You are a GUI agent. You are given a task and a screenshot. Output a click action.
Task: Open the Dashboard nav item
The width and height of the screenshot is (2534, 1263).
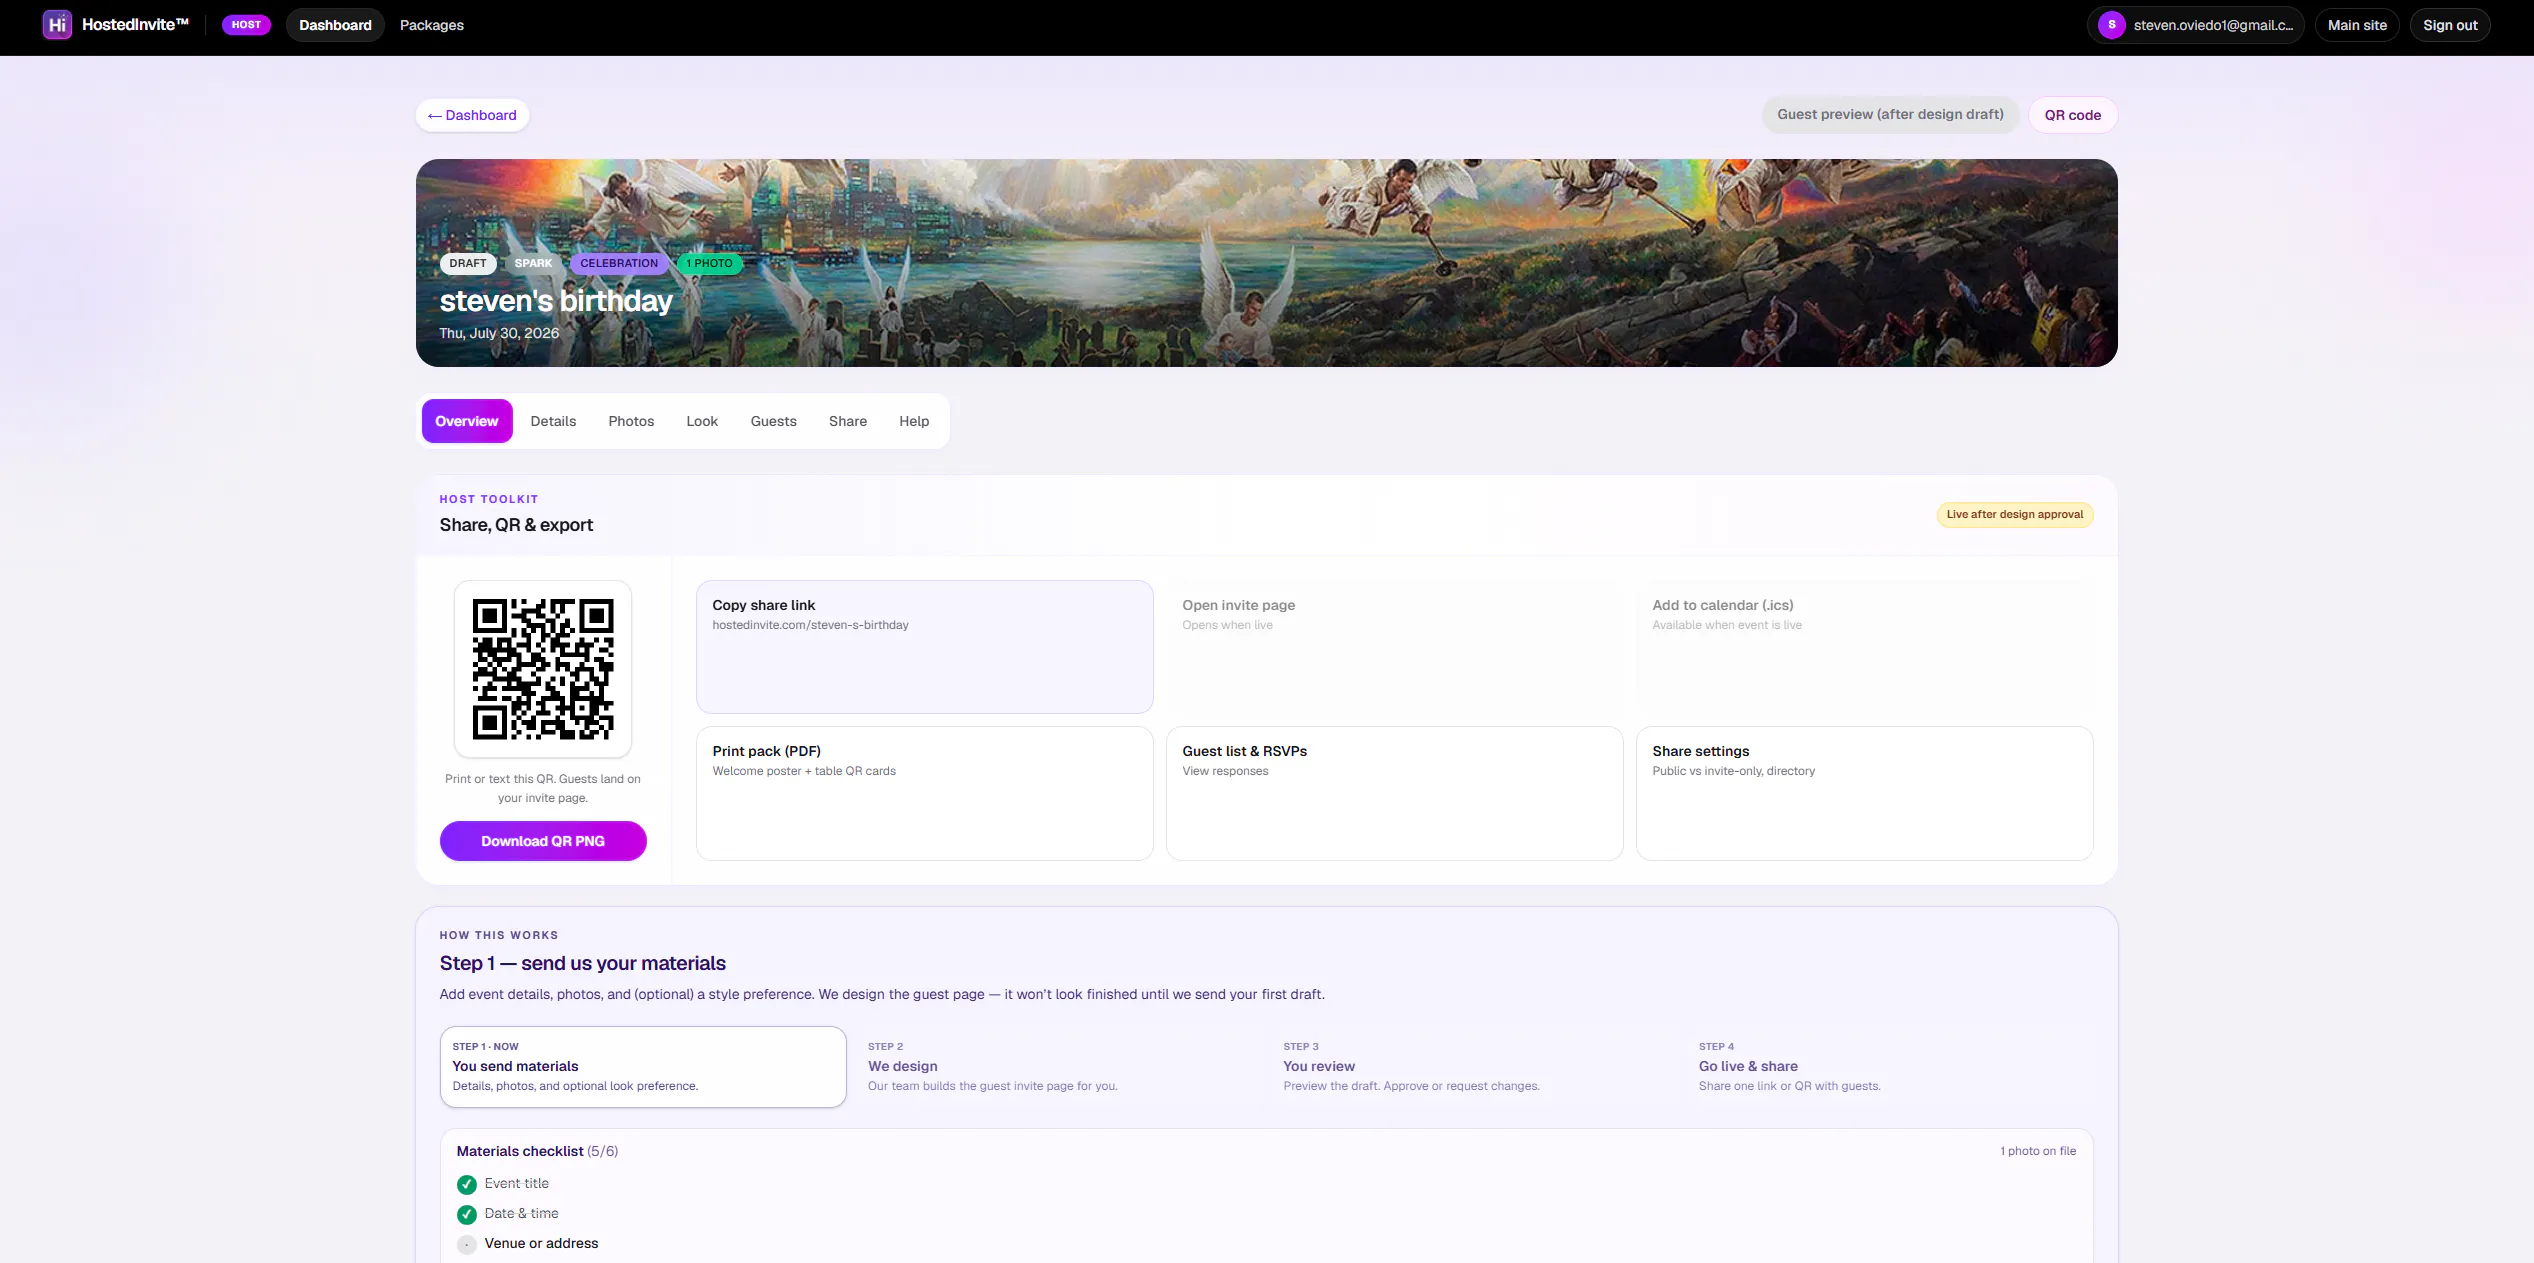click(335, 25)
